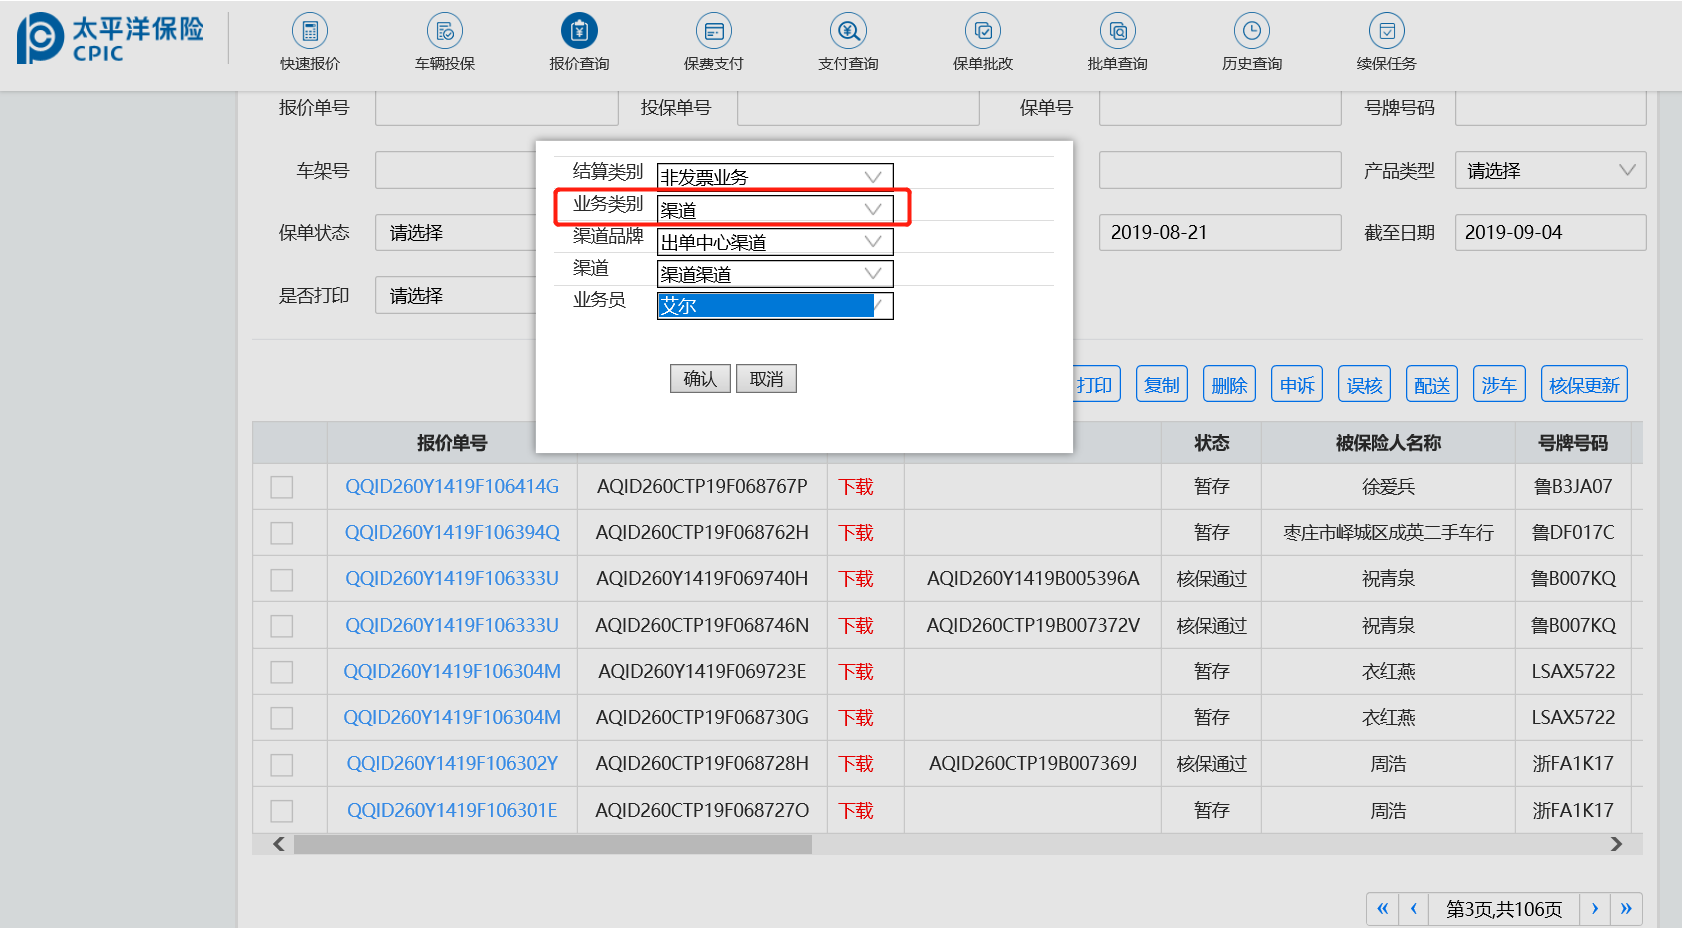Check the row with AQID260CTP19F068730G
Image resolution: width=1682 pixels, height=928 pixels.
282,718
